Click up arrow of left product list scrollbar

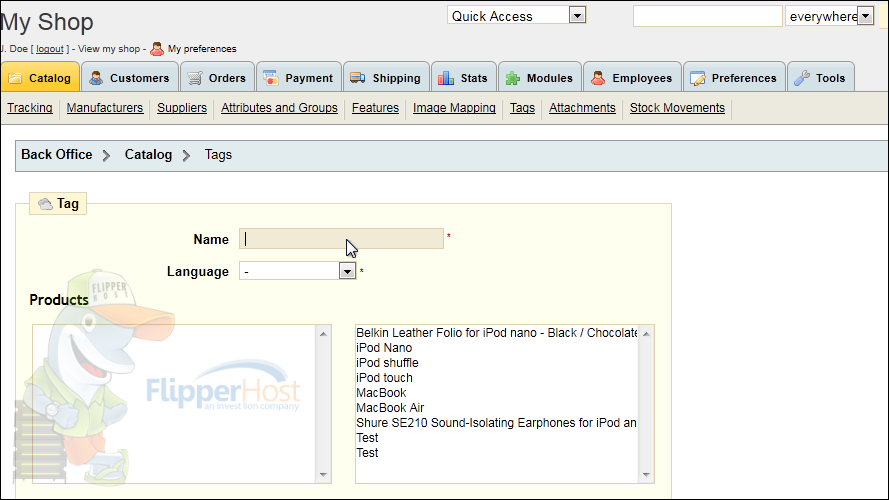tap(323, 334)
